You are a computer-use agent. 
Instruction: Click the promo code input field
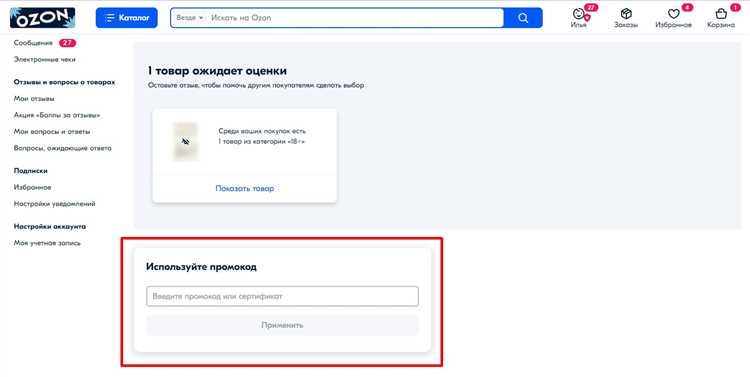click(282, 296)
